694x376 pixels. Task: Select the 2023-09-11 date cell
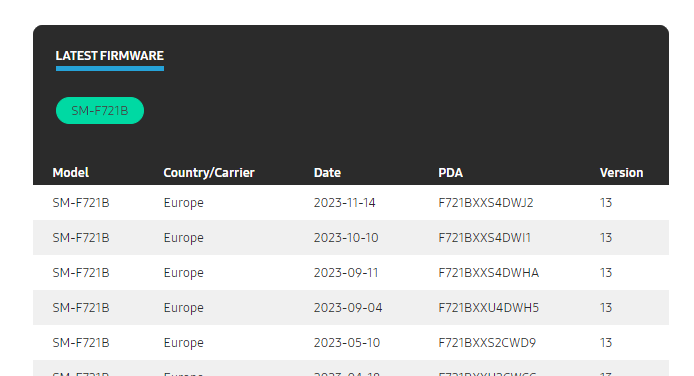pos(346,272)
